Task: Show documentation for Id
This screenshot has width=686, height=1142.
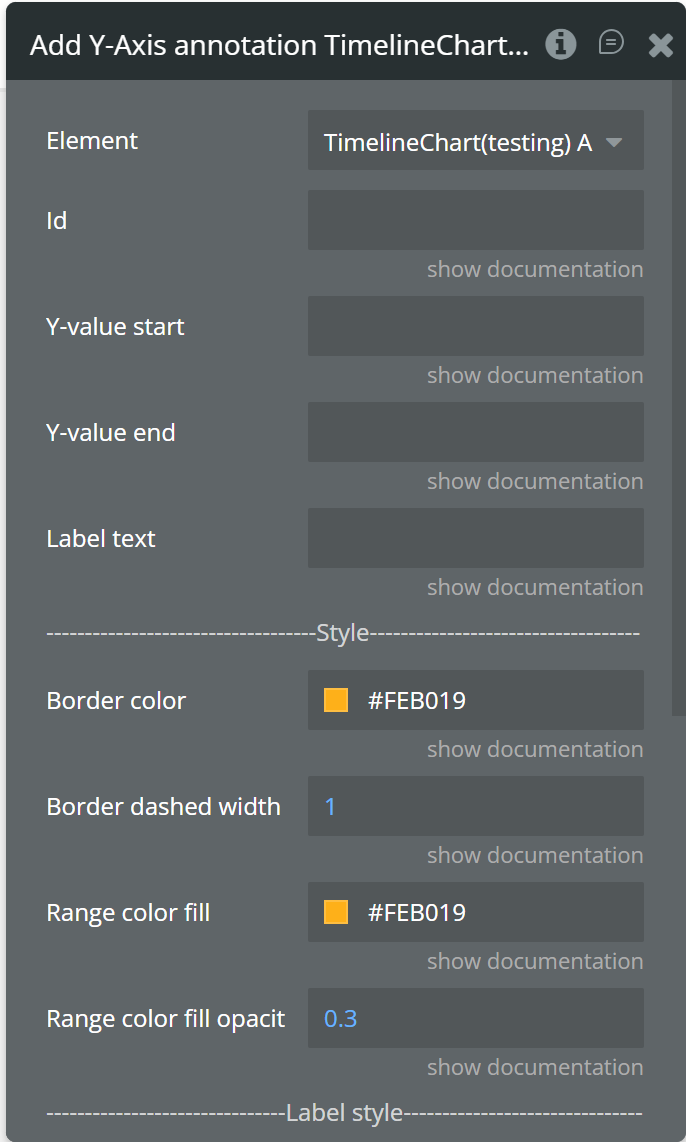Action: coord(534,269)
